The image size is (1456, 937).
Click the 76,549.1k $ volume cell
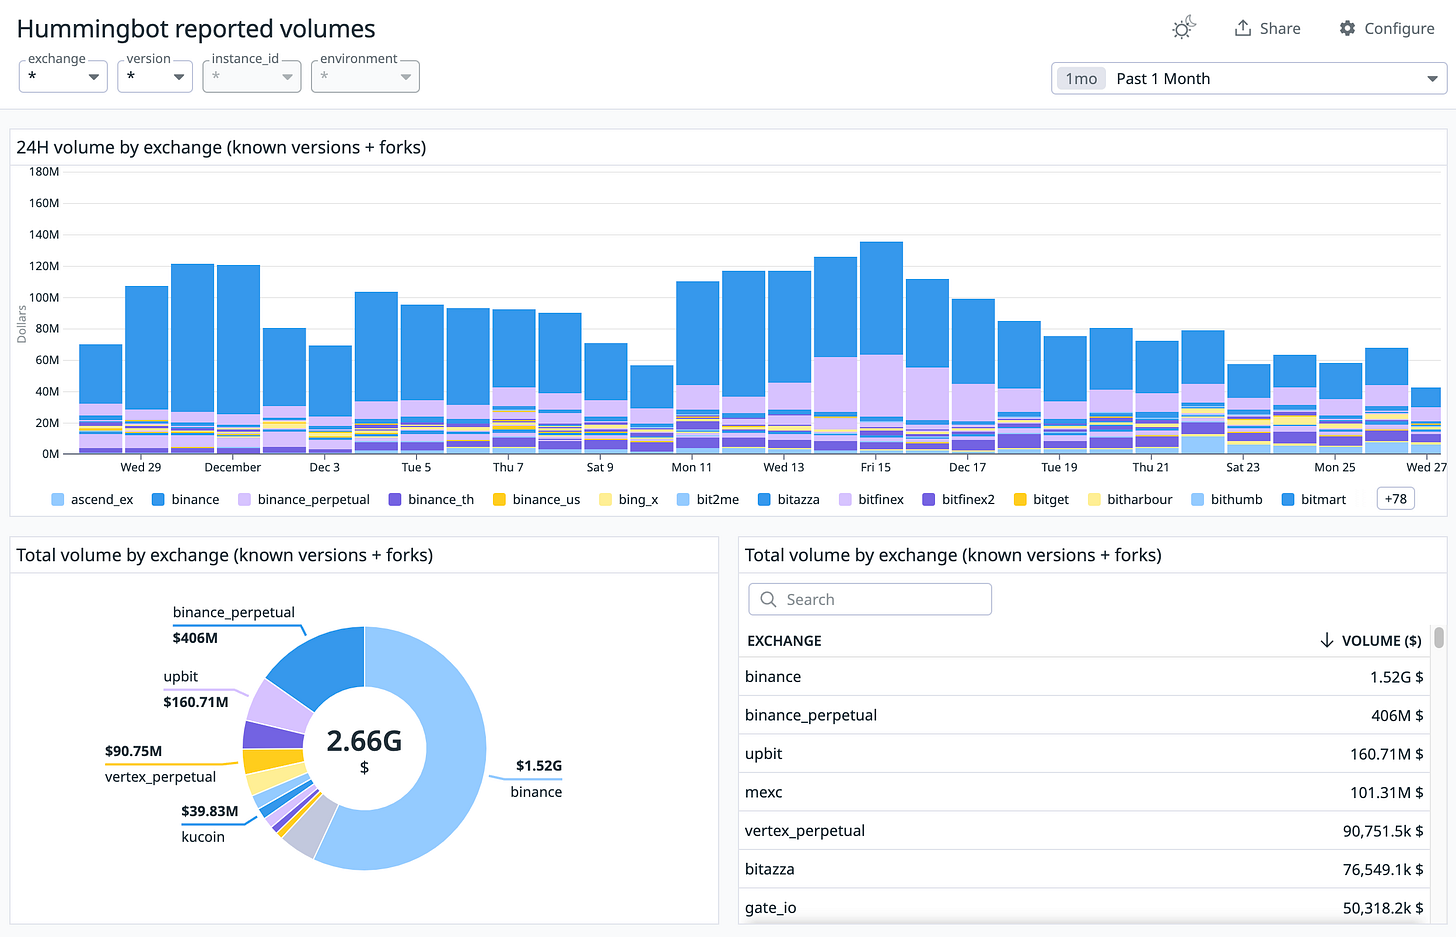pyautogui.click(x=1383, y=869)
